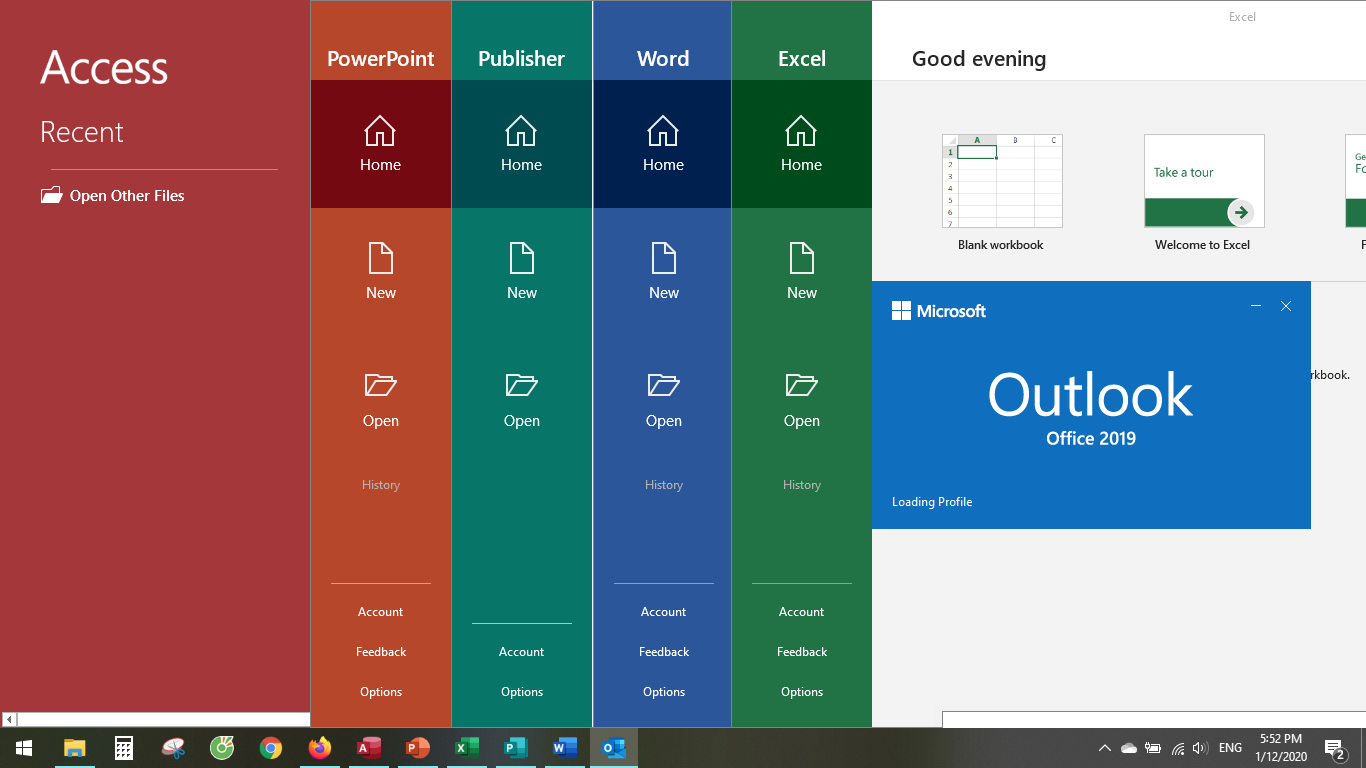
Task: Switch to Access in the taskbar
Action: pos(369,748)
